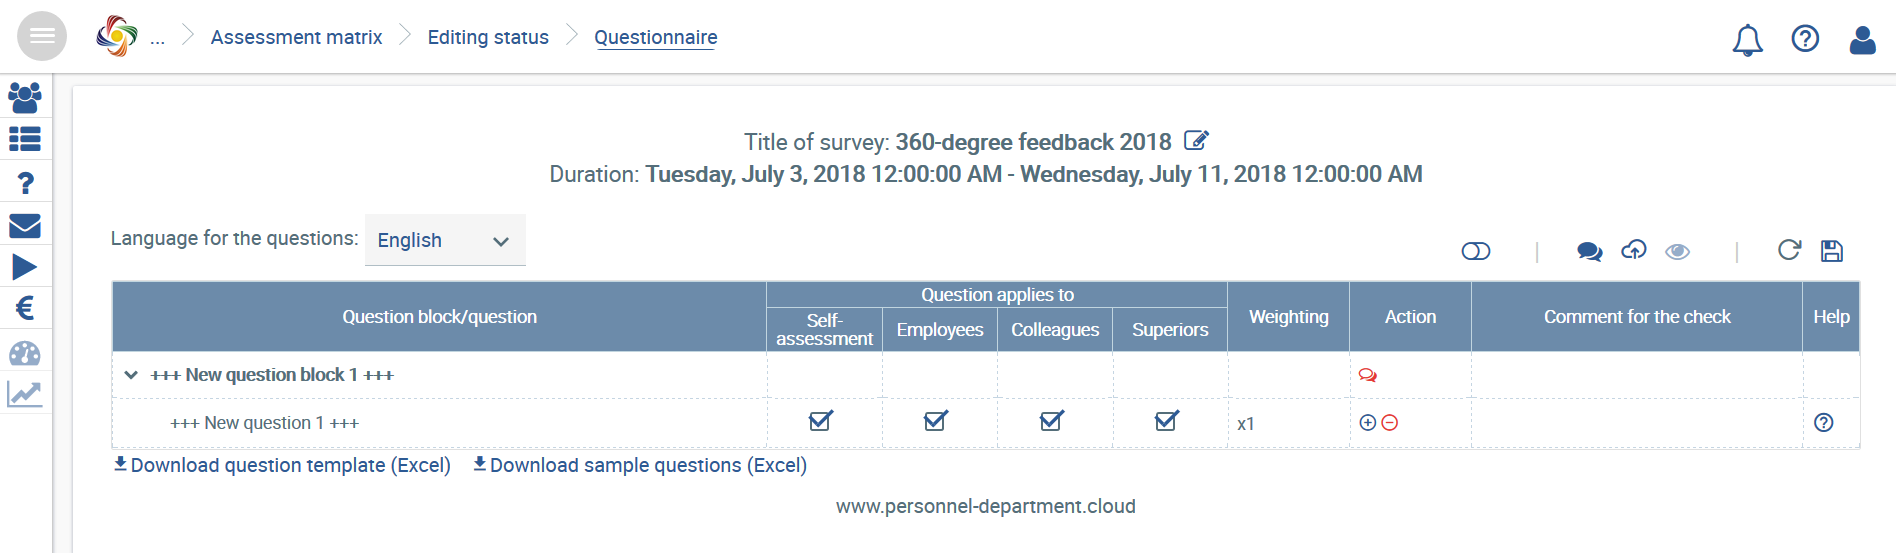
Task: Go to Assessment matrix breadcrumb
Action: (x=296, y=37)
